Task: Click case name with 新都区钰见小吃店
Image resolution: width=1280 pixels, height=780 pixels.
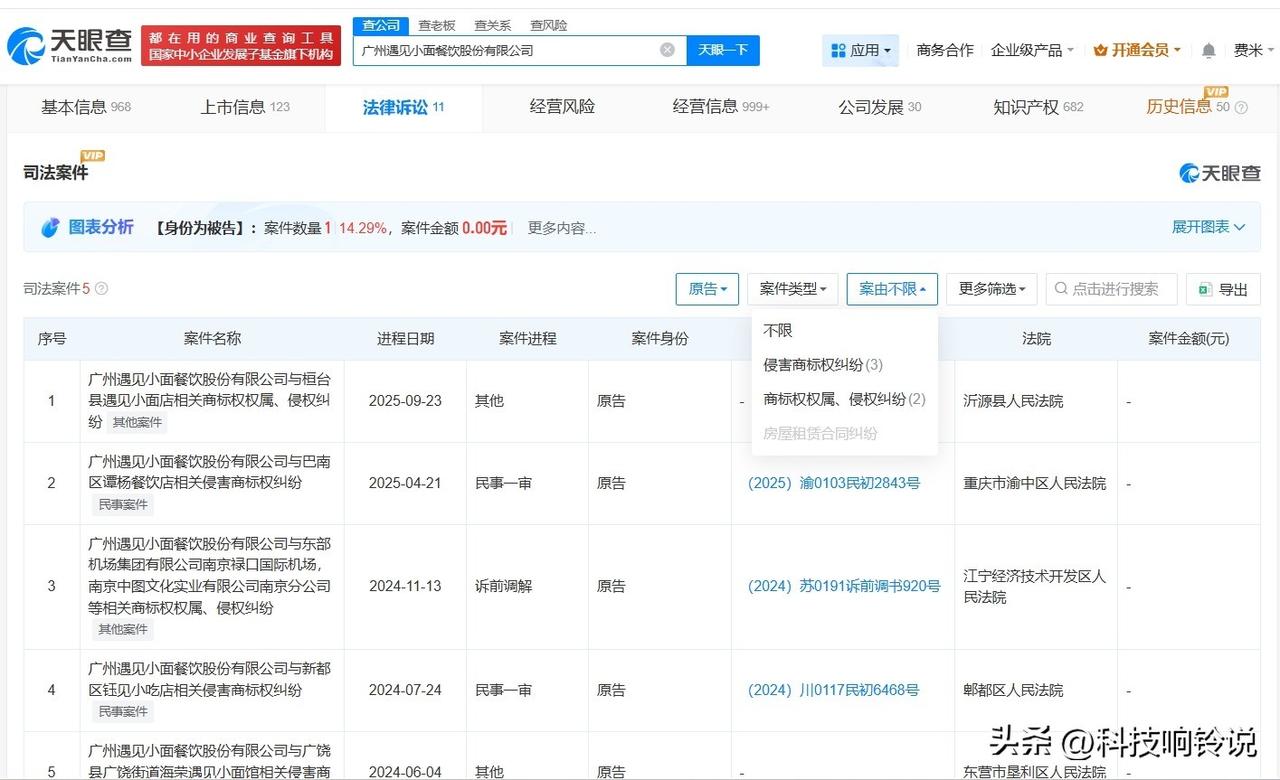Action: [209, 679]
